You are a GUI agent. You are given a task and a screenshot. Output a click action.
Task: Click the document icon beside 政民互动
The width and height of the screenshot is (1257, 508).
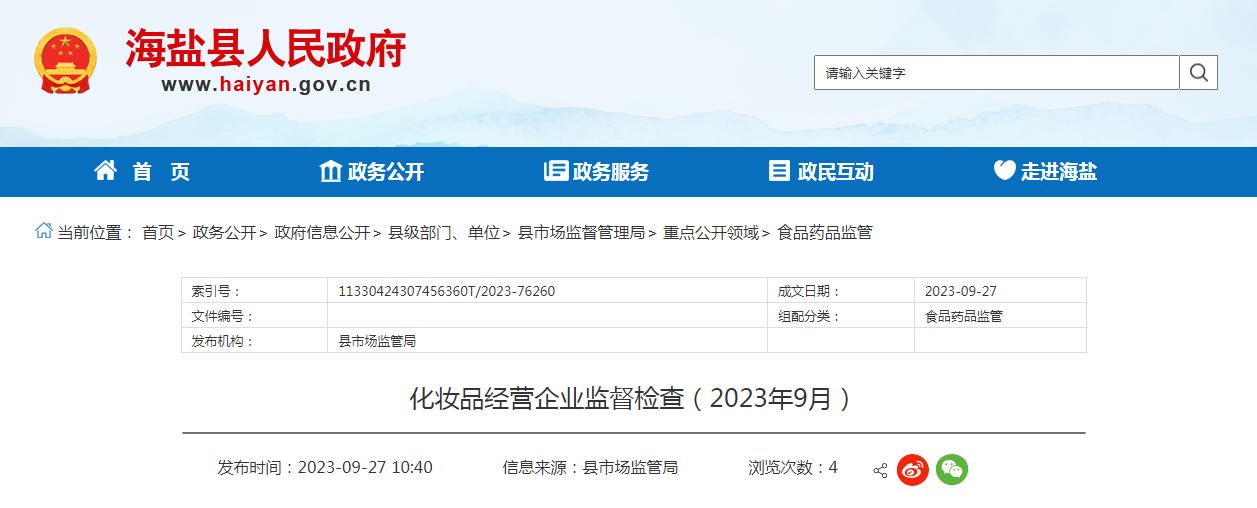click(x=779, y=171)
